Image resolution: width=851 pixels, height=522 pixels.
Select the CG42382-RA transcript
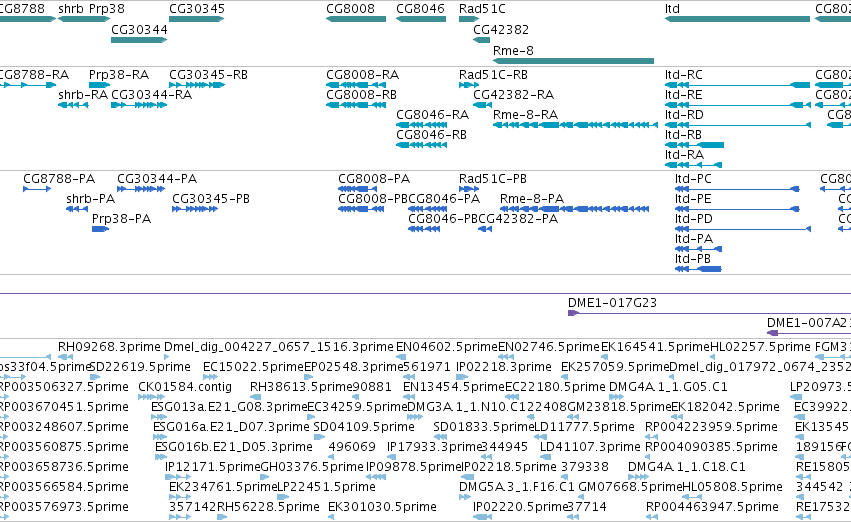[x=482, y=105]
